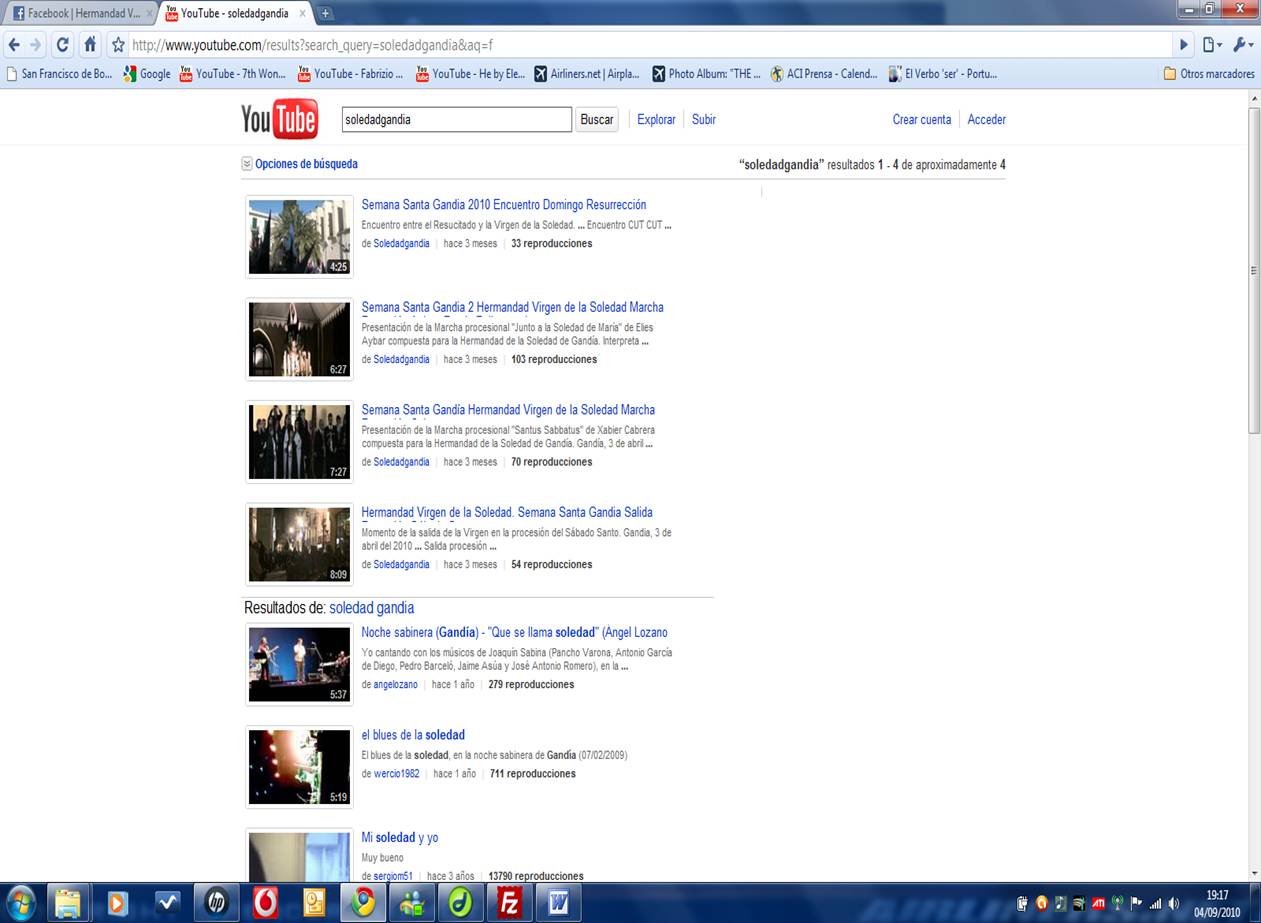Click into the YouTube search box
The image size is (1261, 923).
pos(456,119)
